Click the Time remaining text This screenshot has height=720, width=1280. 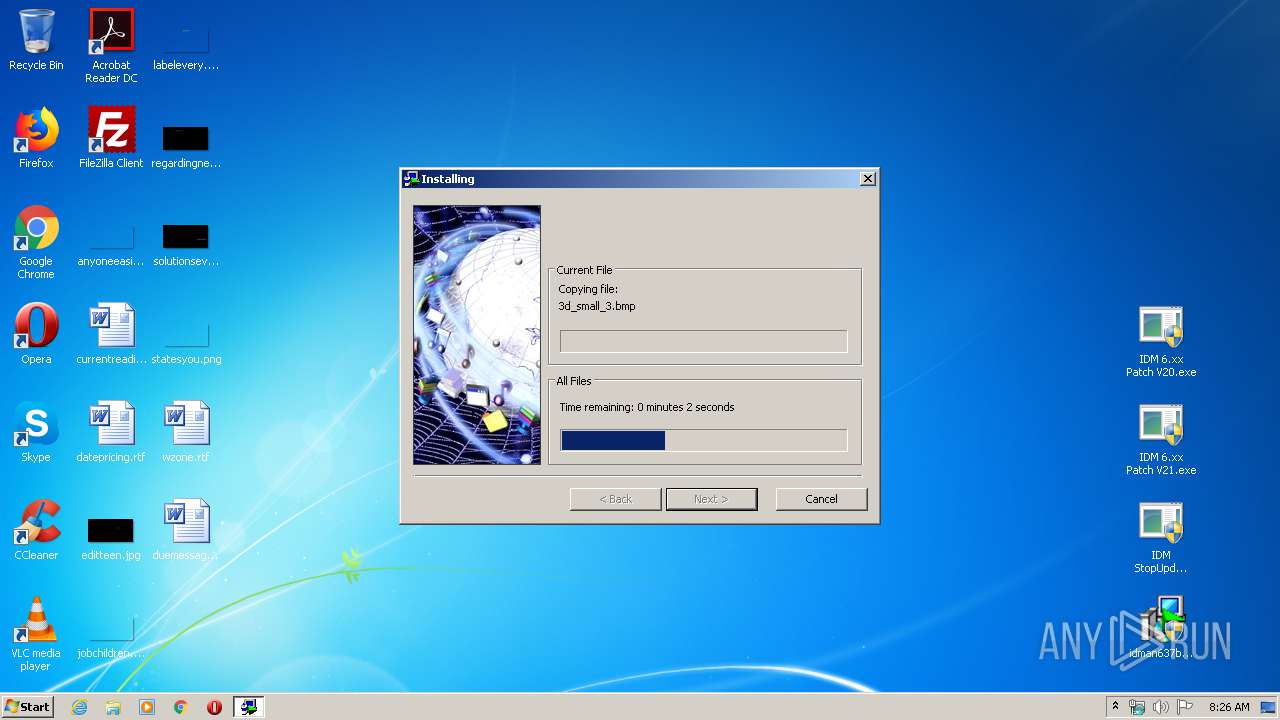pyautogui.click(x=646, y=407)
